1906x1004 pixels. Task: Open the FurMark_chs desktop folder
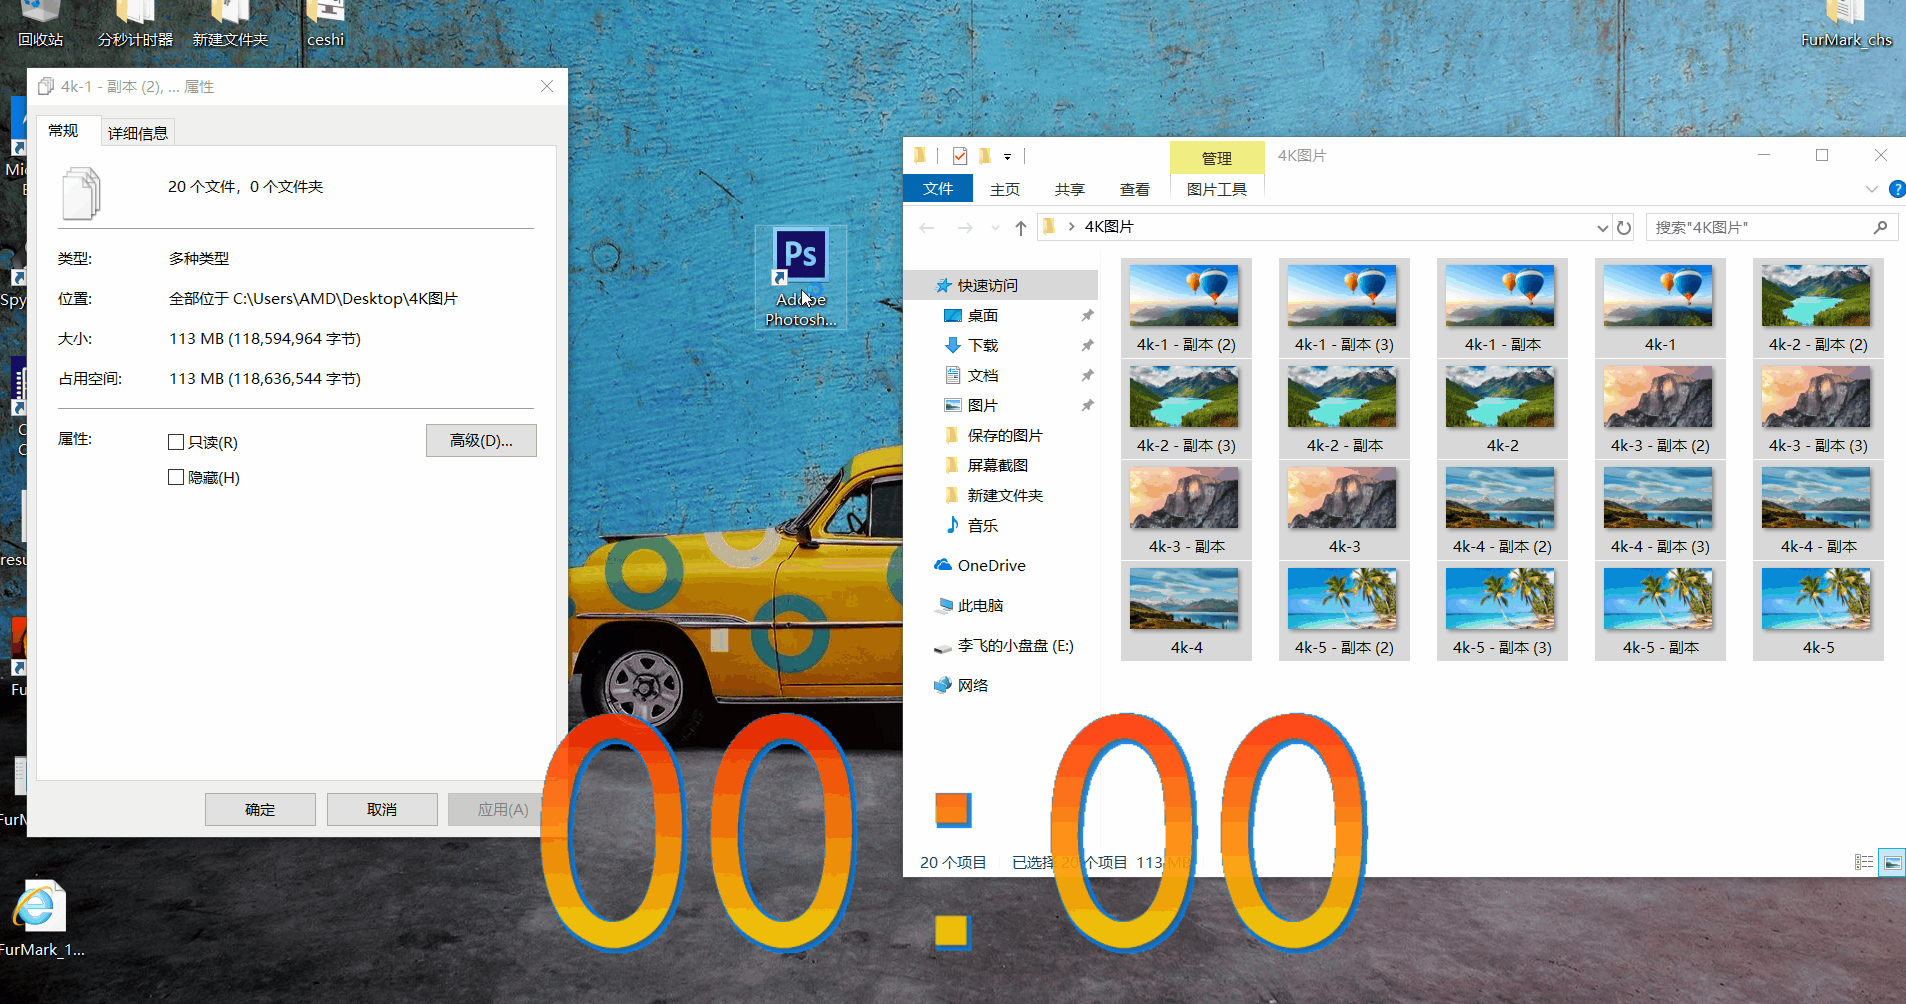1846,24
